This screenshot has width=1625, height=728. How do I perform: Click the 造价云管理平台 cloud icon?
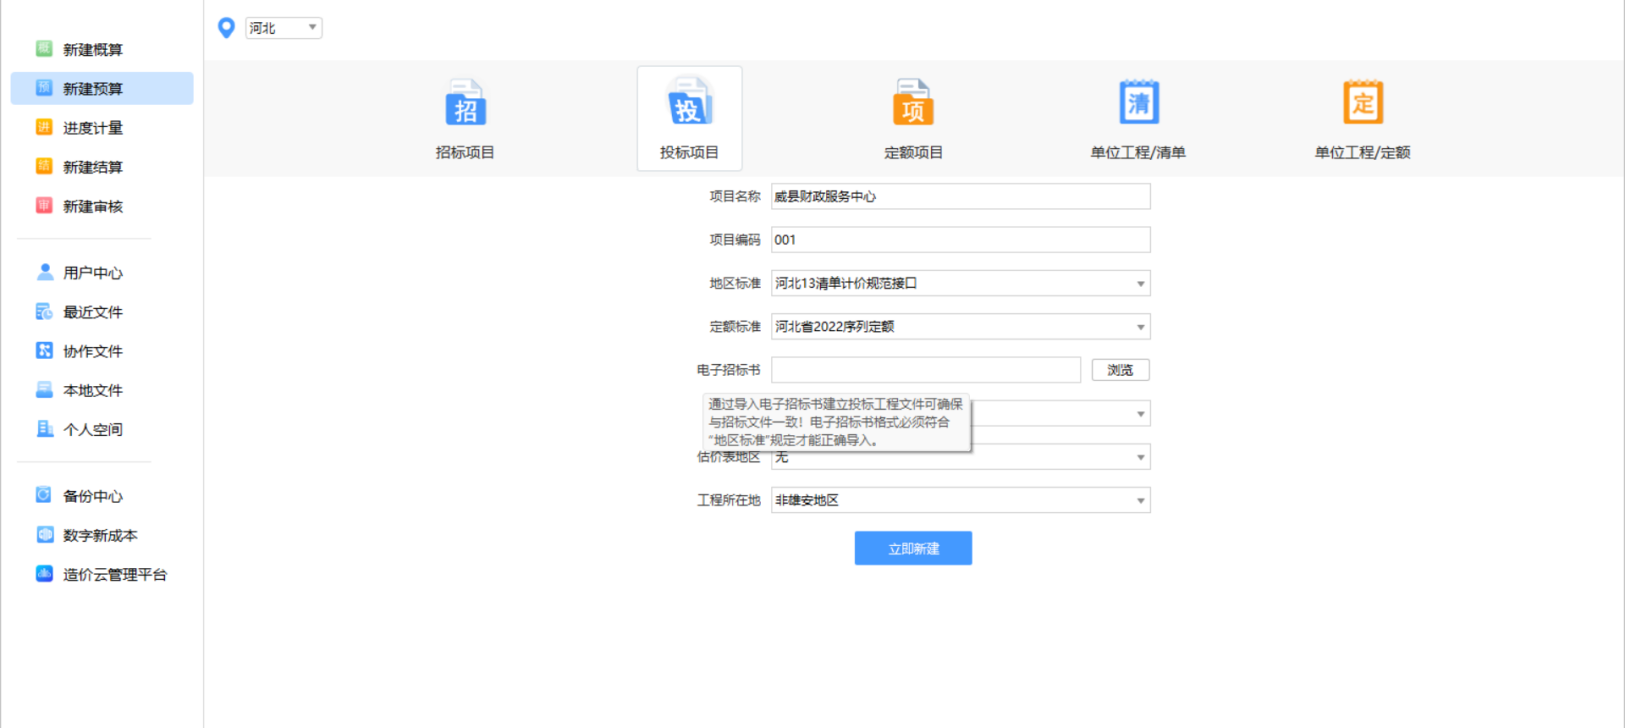pyautogui.click(x=44, y=573)
